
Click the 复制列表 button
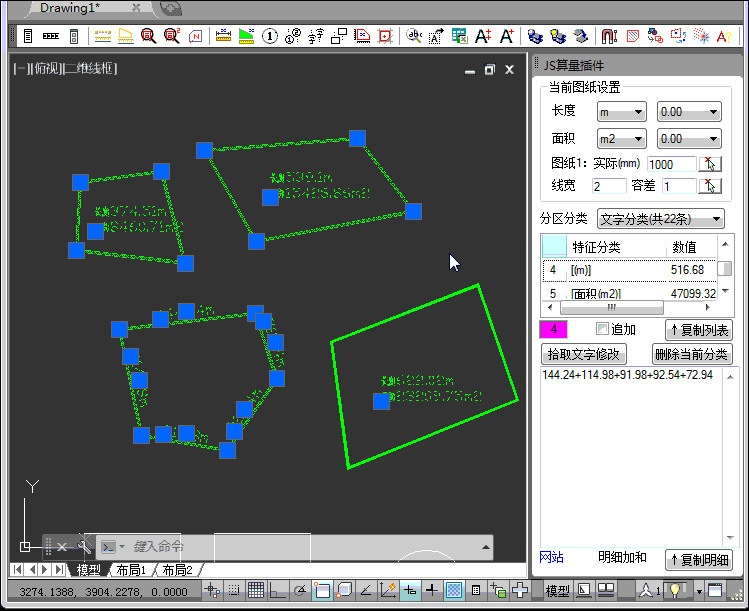pos(699,330)
